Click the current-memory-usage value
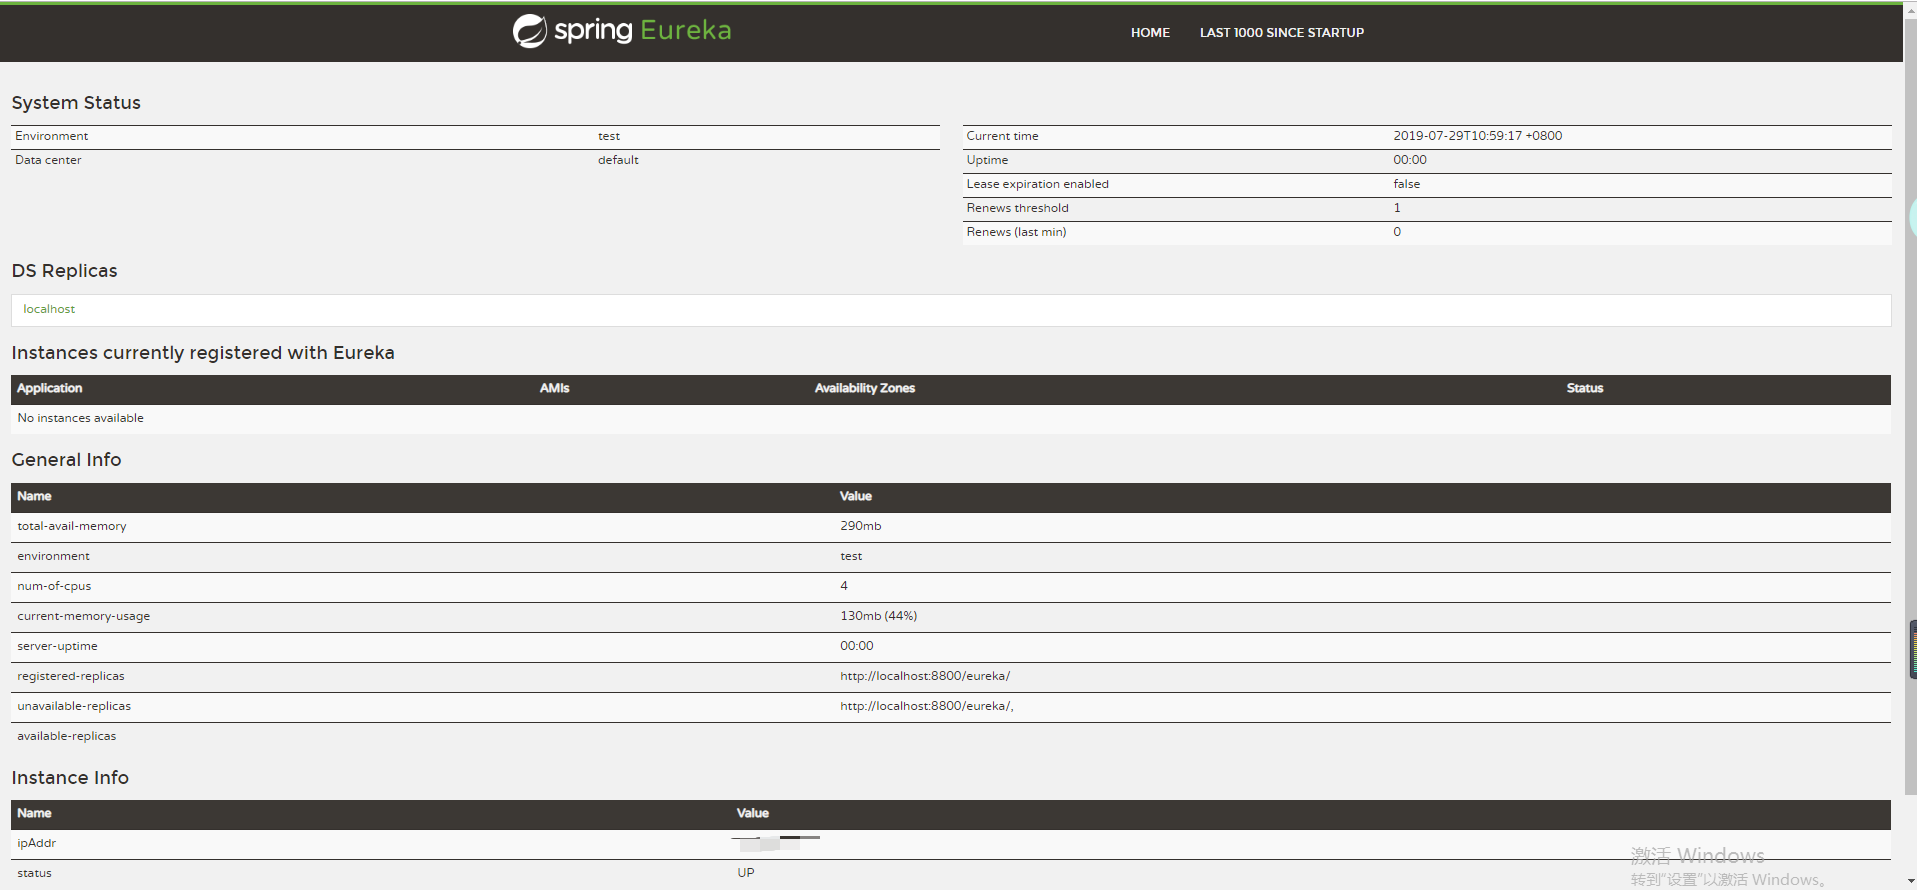This screenshot has width=1917, height=890. [878, 616]
